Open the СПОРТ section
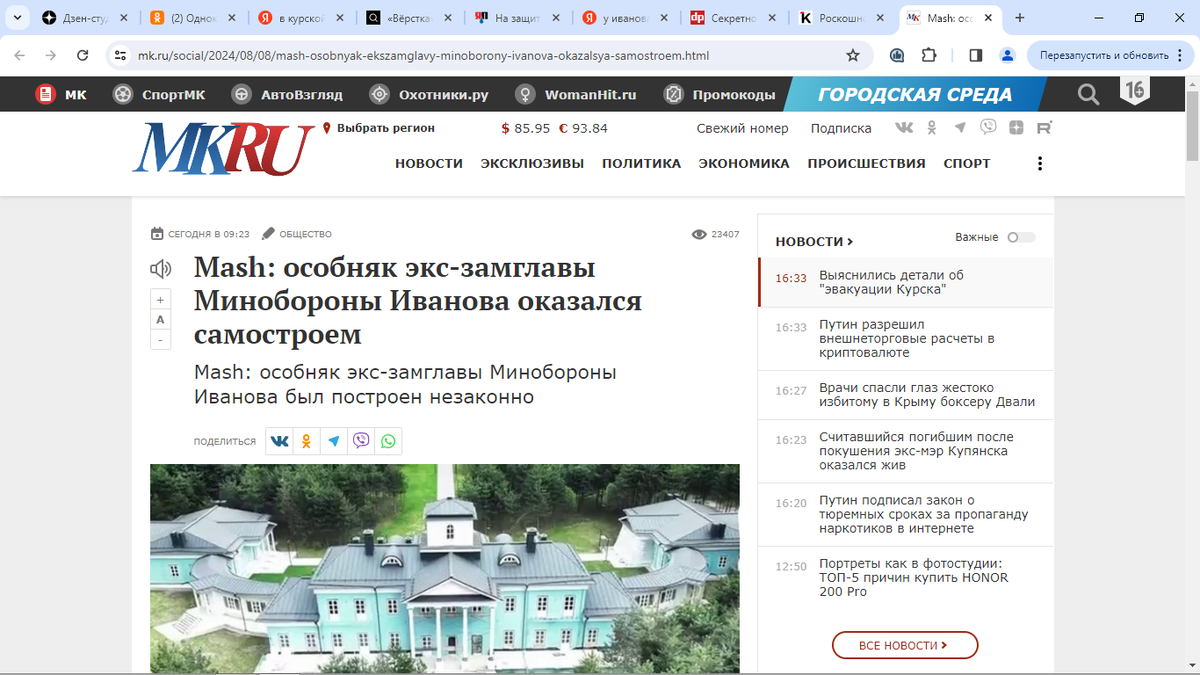 pyautogui.click(x=967, y=164)
